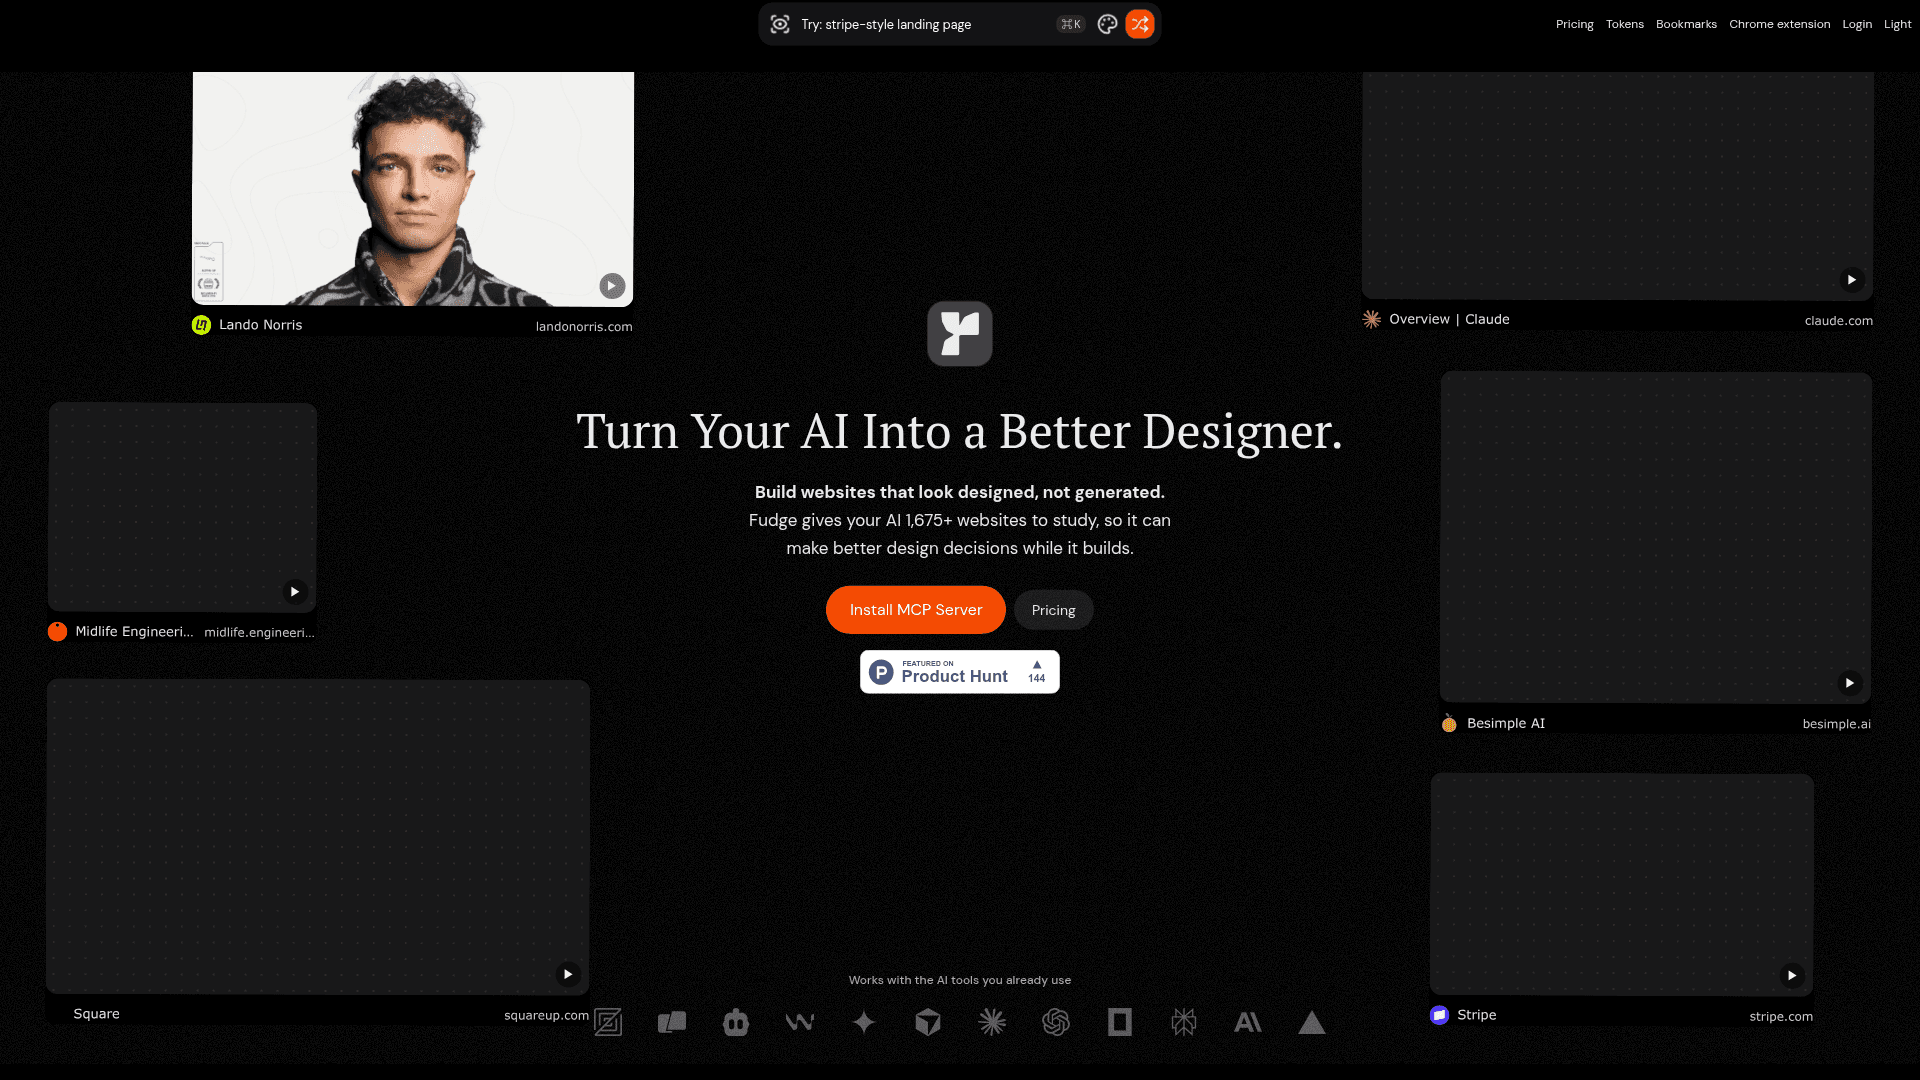Open Bookmarks in the top navigation

click(x=1686, y=24)
